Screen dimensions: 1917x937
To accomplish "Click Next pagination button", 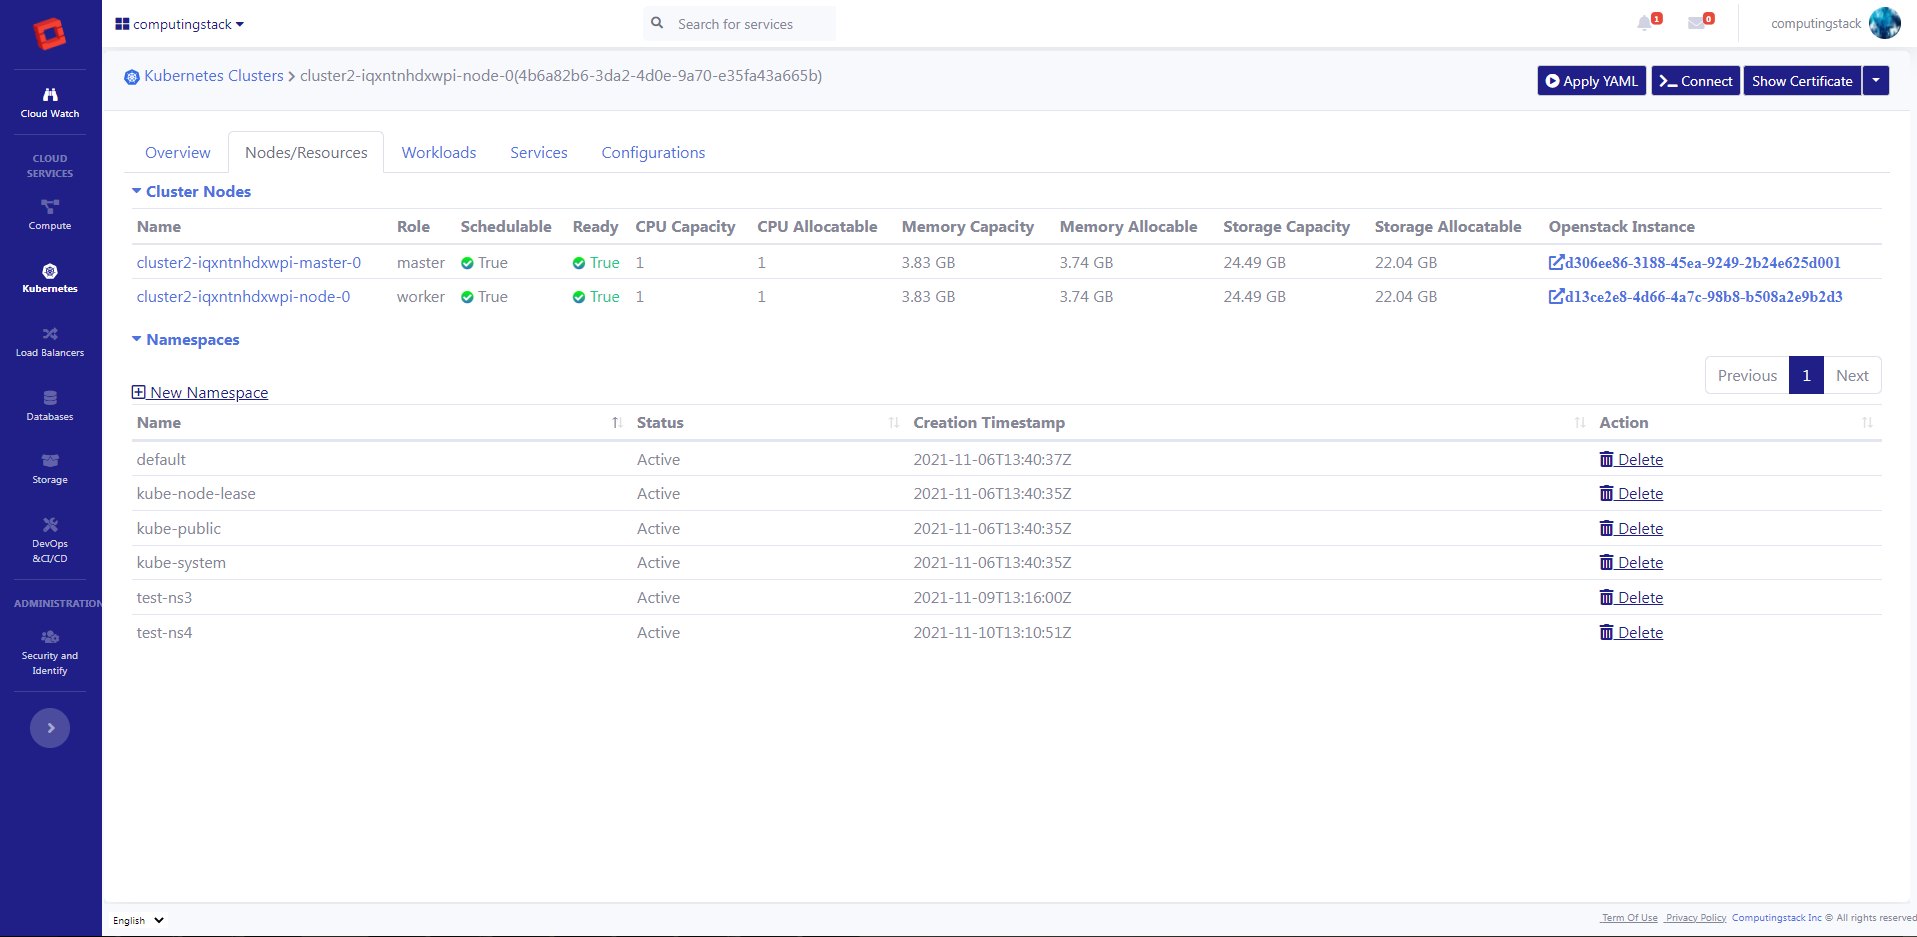I will coord(1852,375).
